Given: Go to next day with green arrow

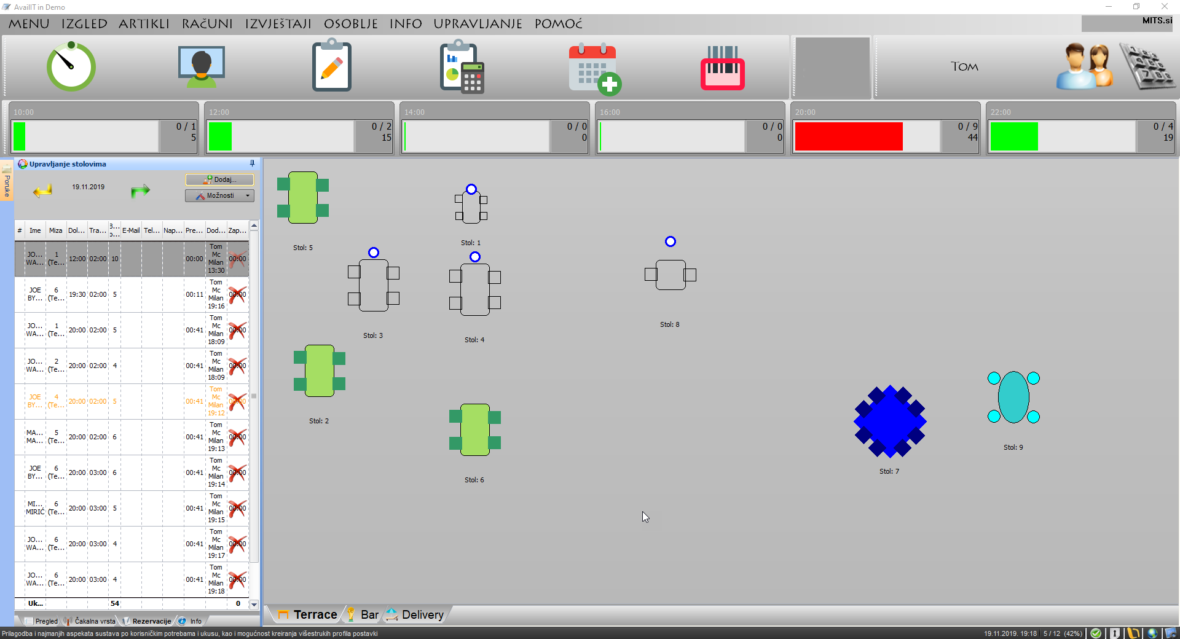Looking at the screenshot, I should tap(140, 189).
